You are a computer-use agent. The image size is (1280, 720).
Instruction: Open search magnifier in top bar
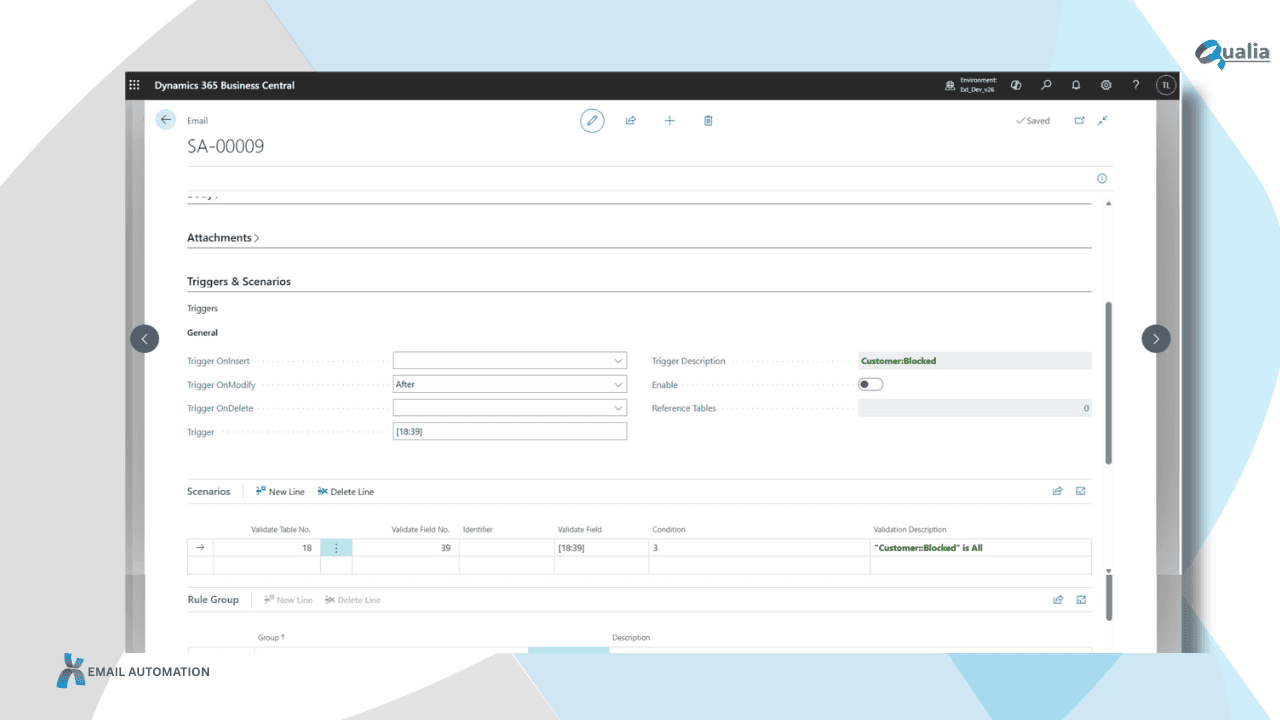click(x=1046, y=86)
